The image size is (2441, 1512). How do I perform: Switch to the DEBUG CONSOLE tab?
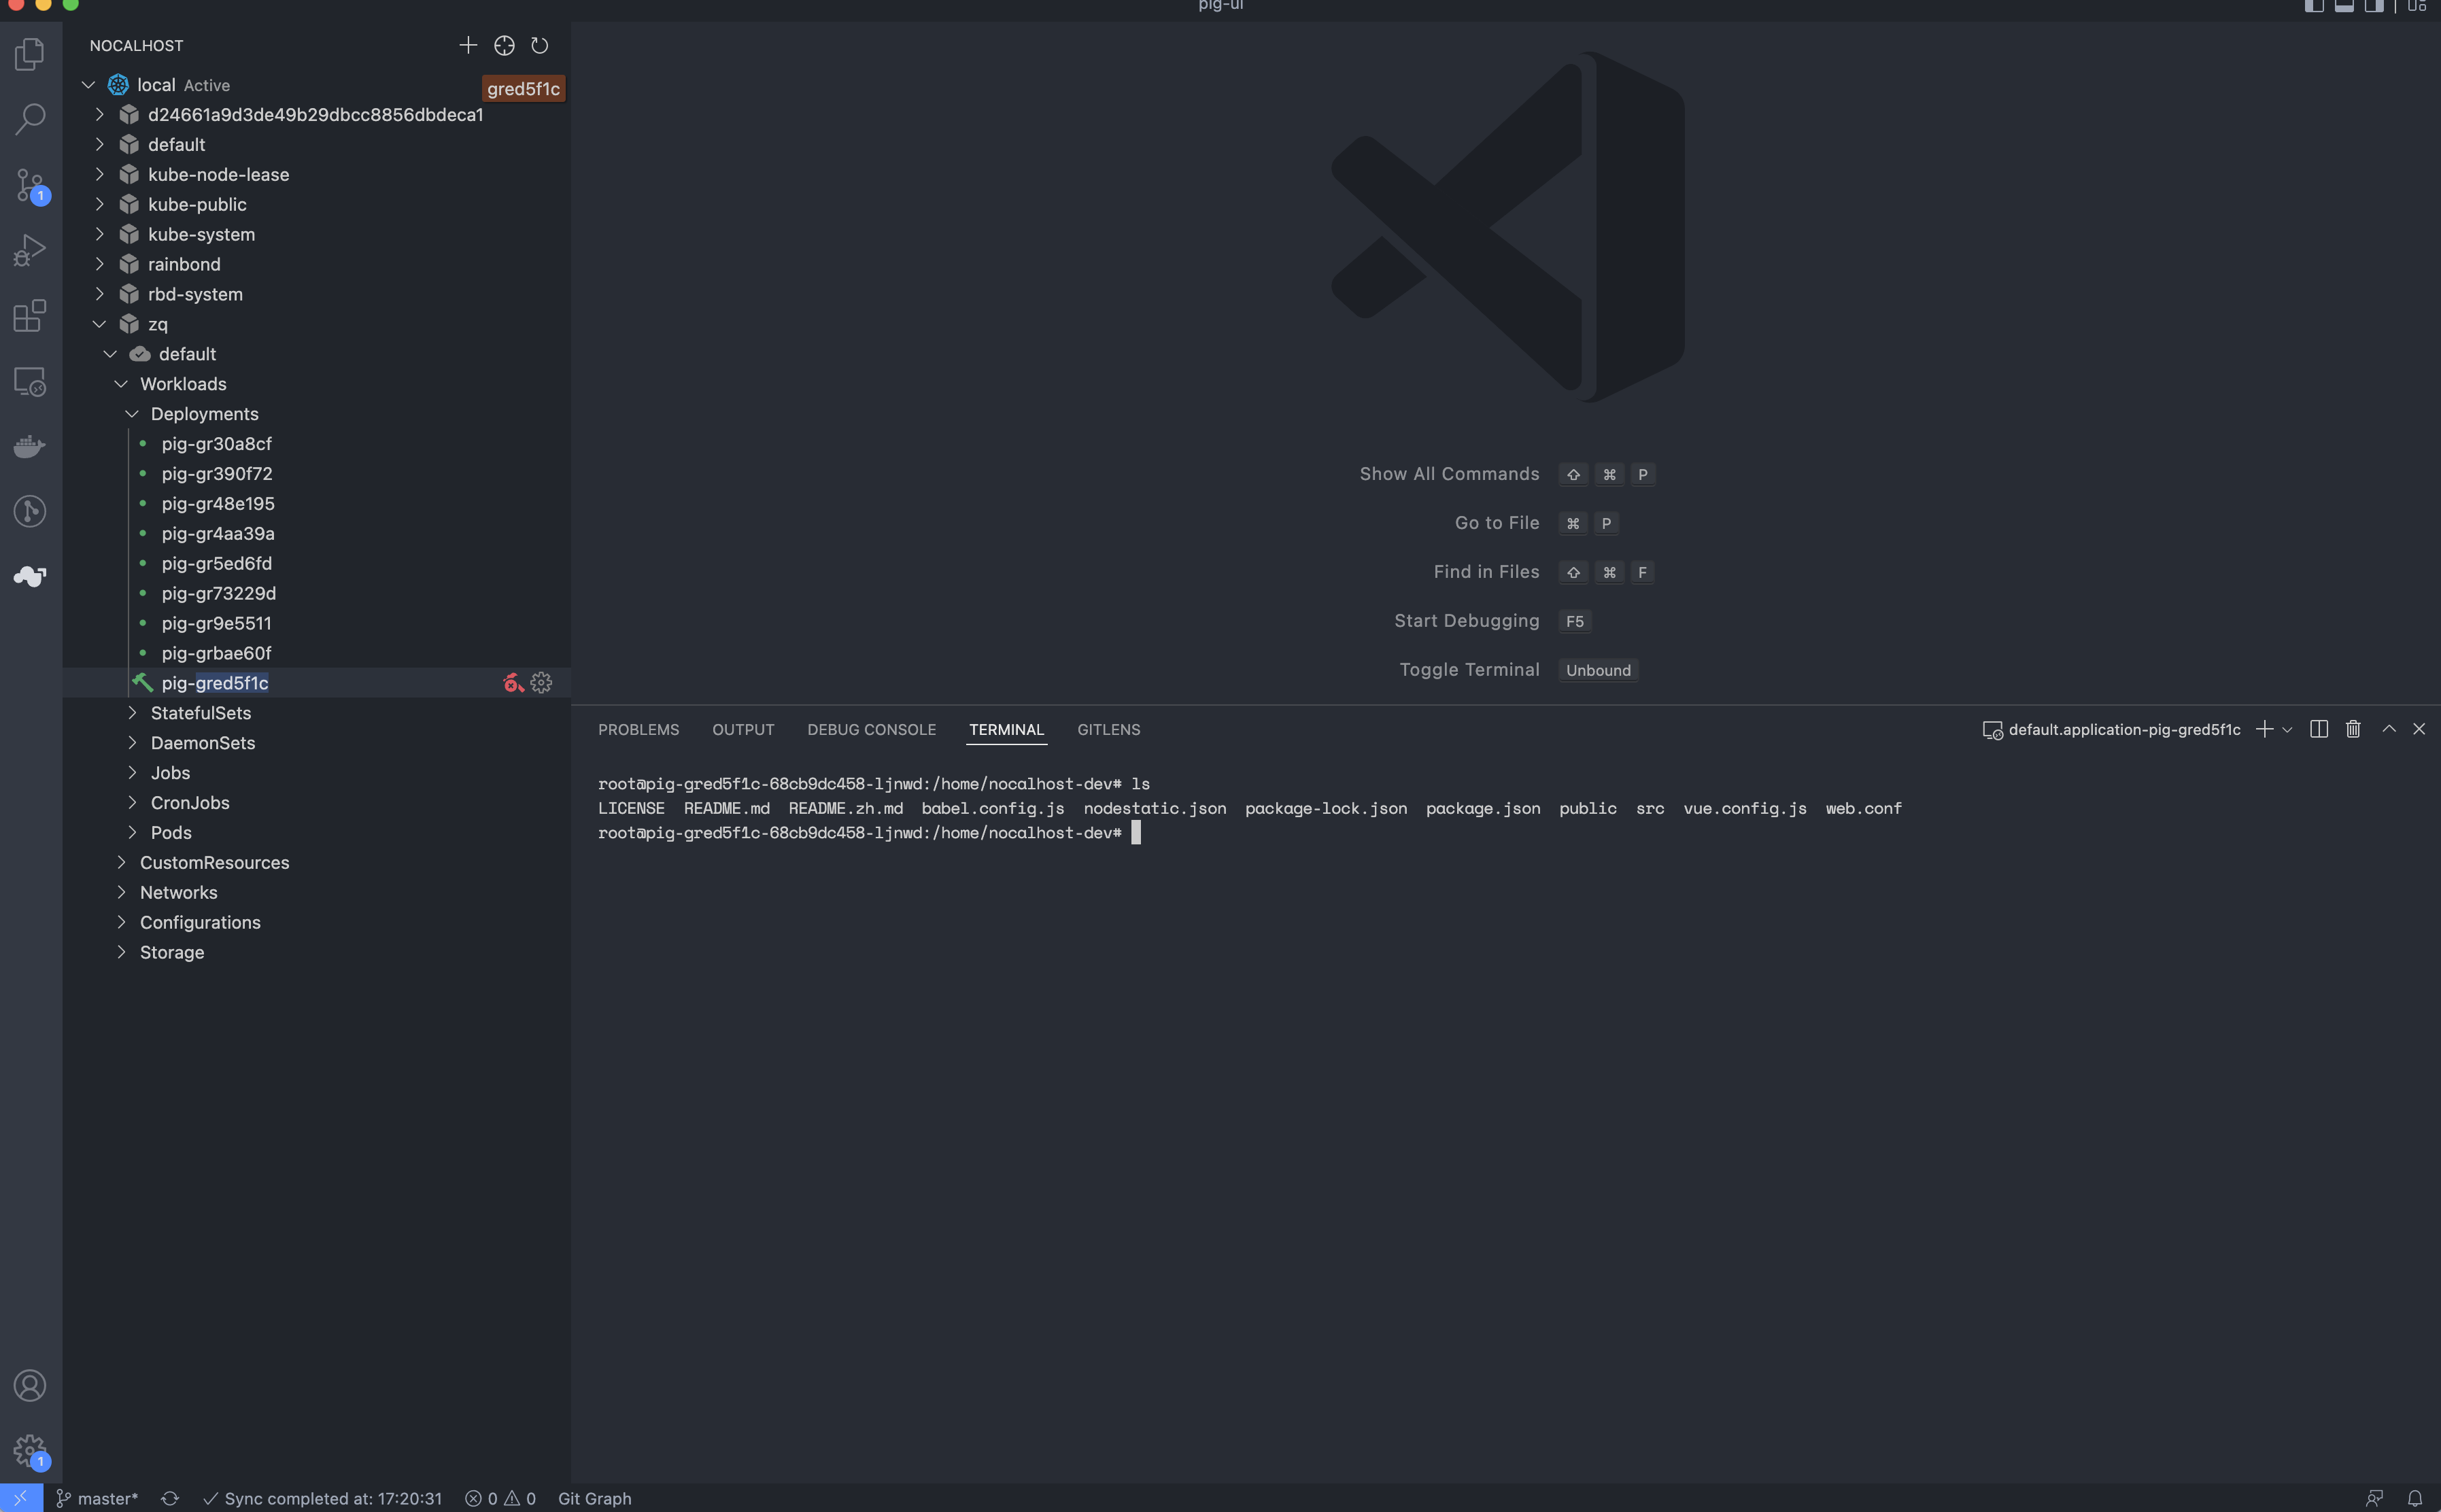click(872, 730)
